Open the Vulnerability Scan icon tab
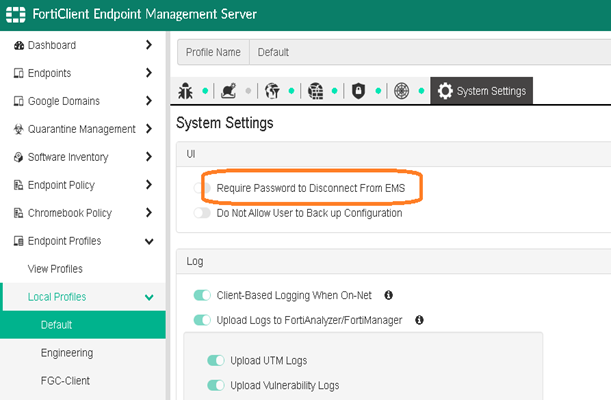The image size is (611, 400). click(401, 91)
